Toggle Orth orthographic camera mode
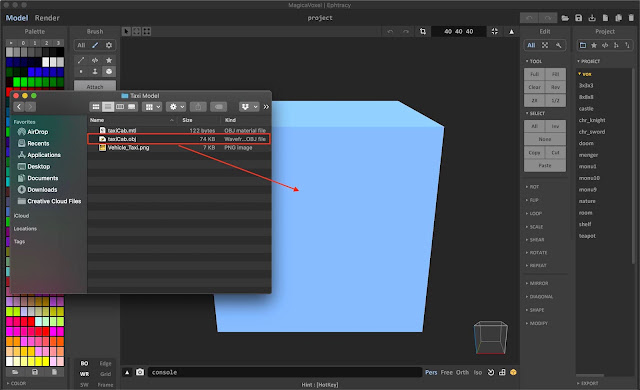The height and width of the screenshot is (390, 640). [x=462, y=372]
